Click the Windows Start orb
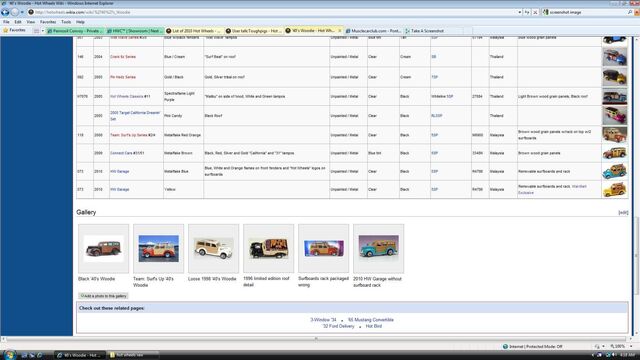640x360 pixels. coord(9,355)
